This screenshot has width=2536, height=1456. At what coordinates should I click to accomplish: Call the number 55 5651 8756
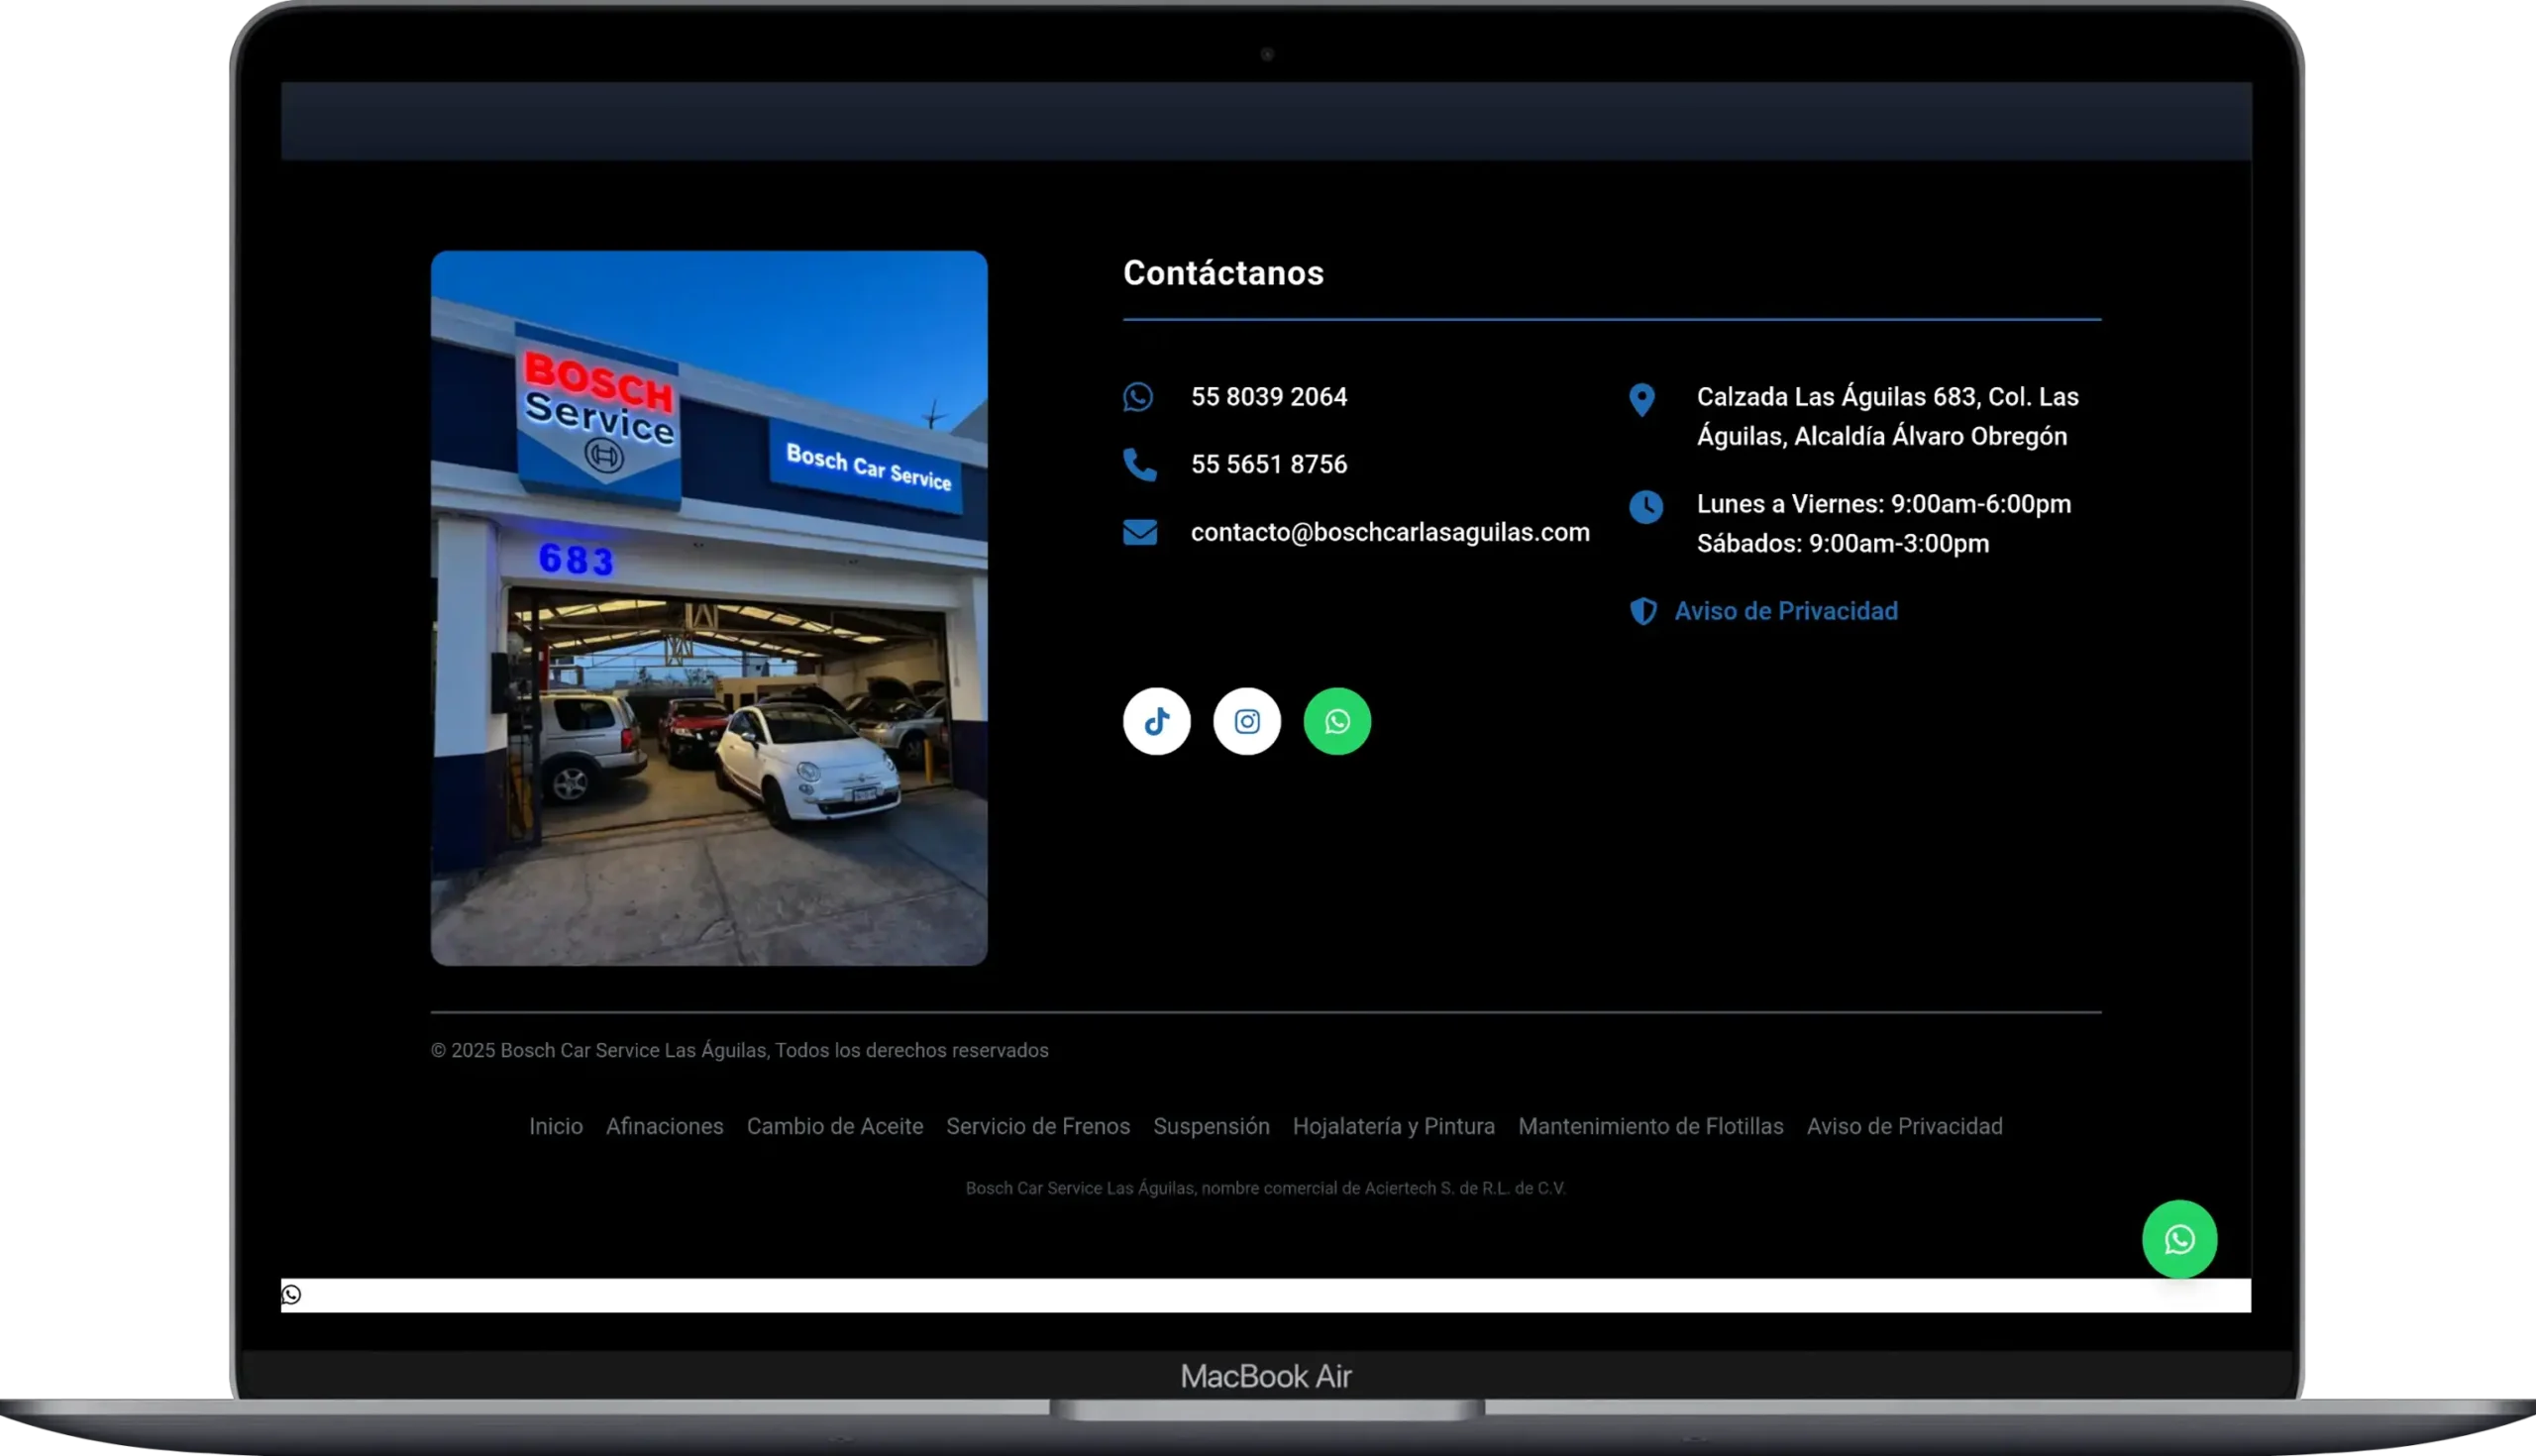(x=1268, y=465)
